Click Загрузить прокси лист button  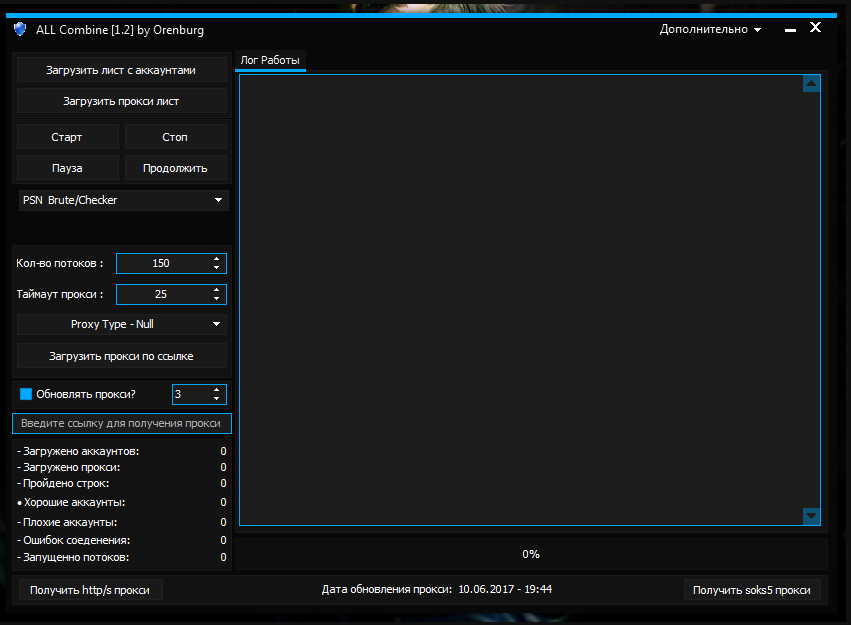point(121,101)
